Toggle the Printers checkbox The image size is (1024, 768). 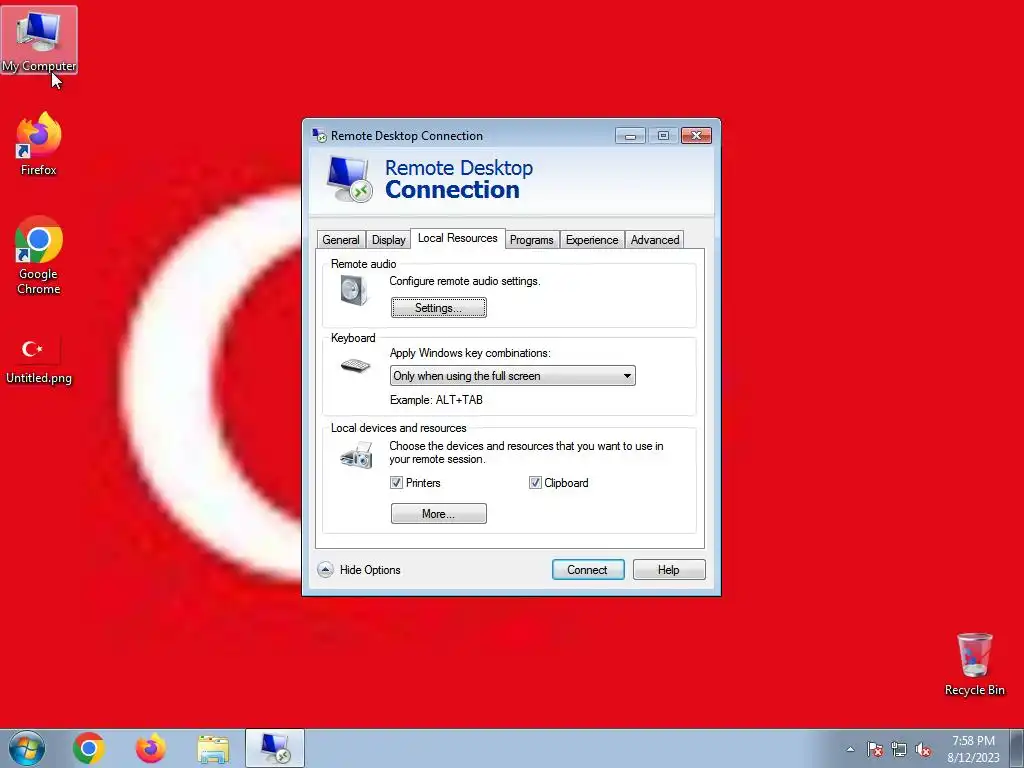(396, 483)
